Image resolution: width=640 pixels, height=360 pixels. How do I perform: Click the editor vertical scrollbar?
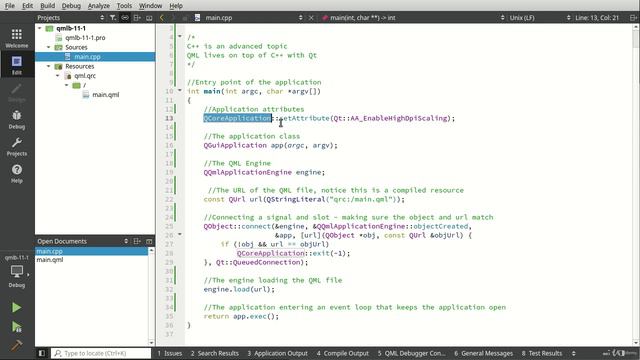tap(636, 184)
